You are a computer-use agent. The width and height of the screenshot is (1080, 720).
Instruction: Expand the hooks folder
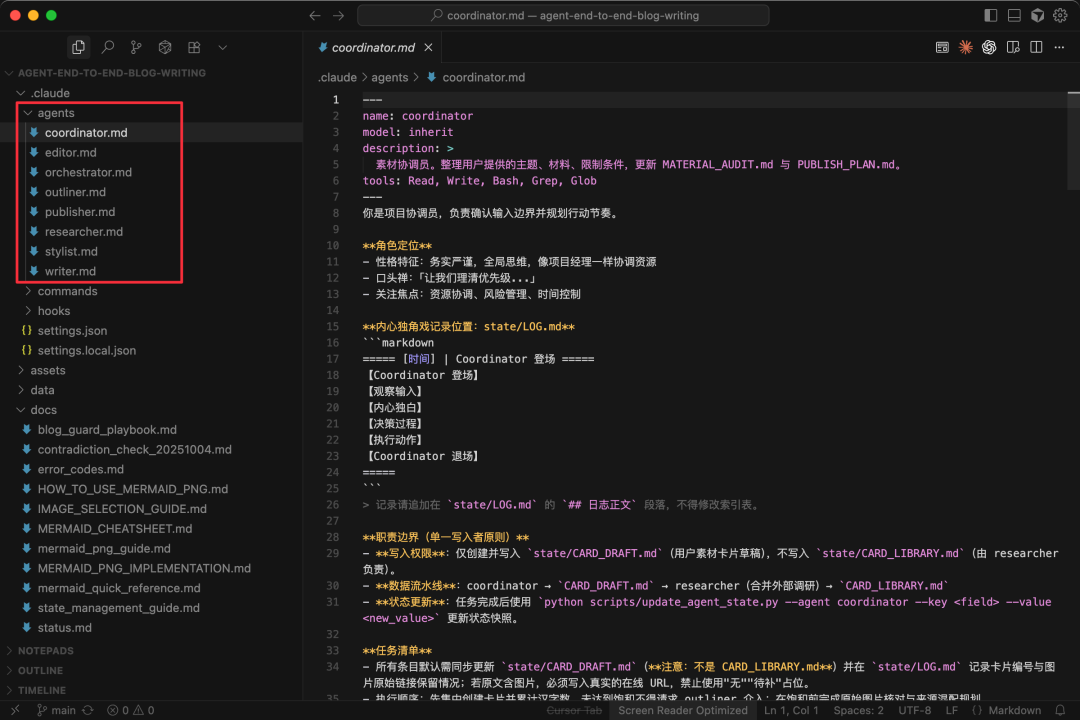click(152, 311)
